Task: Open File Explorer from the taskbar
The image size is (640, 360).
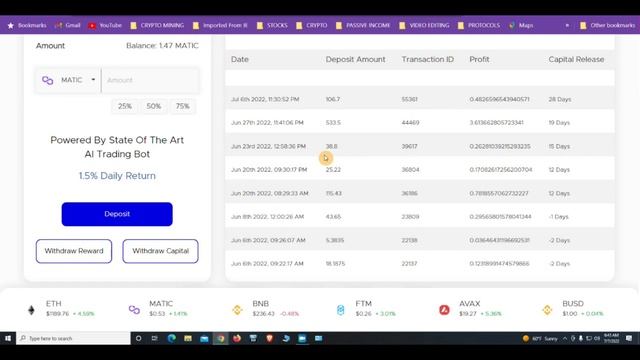Action: click(188, 338)
